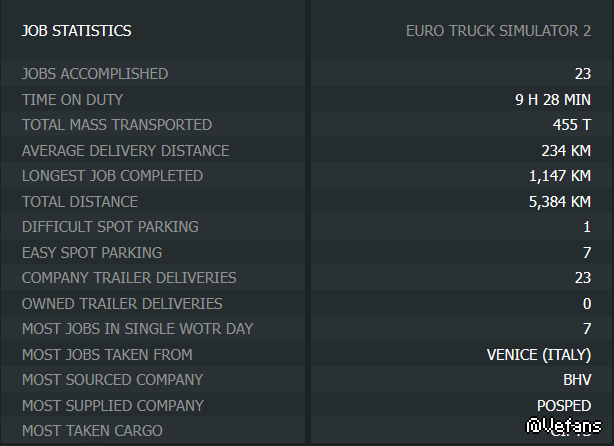Click the JOB STATISTICS header title

[x=76, y=31]
